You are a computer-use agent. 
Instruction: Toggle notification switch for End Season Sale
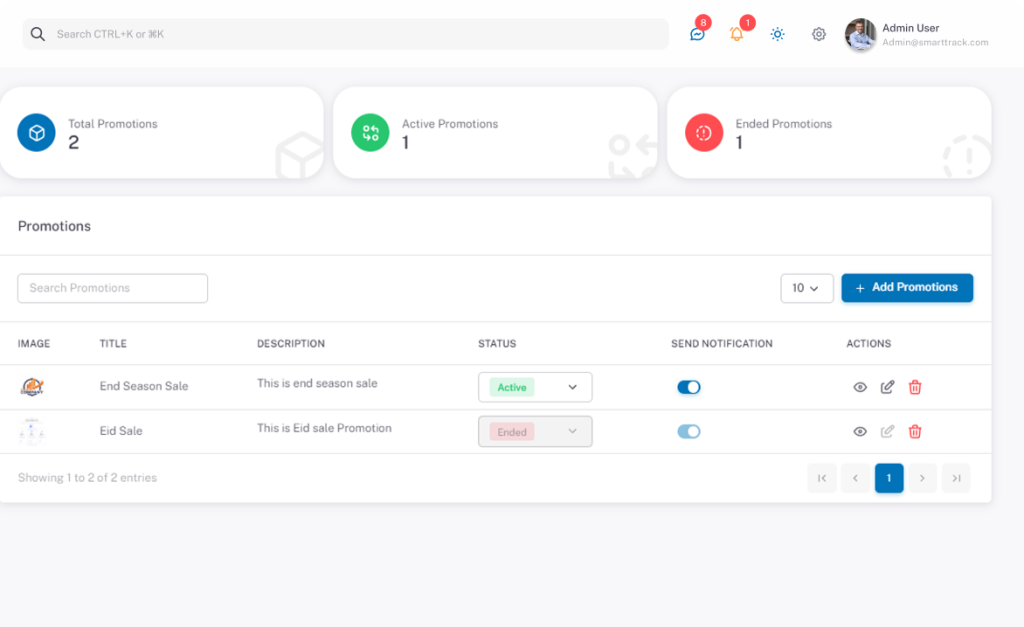(689, 387)
